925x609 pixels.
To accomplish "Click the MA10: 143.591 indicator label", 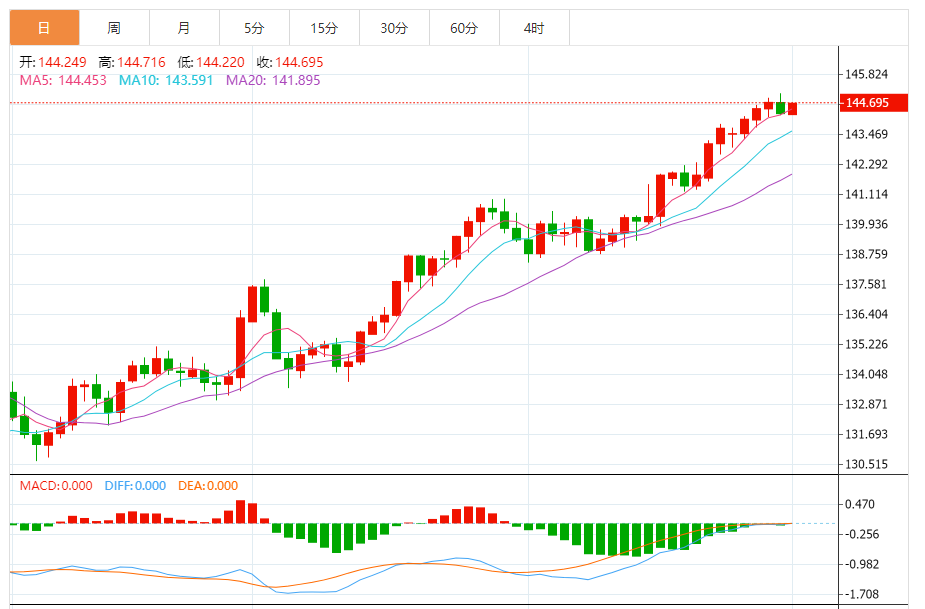I will click(166, 80).
